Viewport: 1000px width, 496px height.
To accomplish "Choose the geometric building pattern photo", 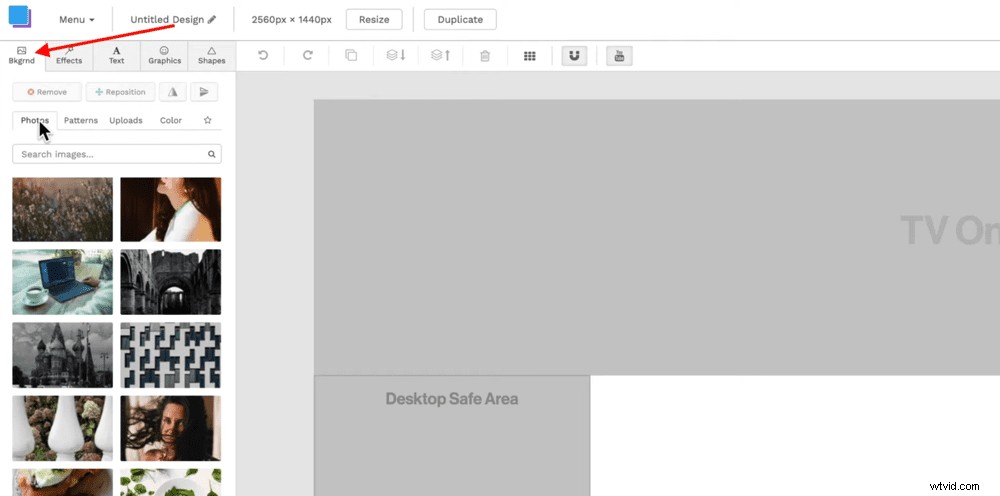I will pyautogui.click(x=171, y=355).
